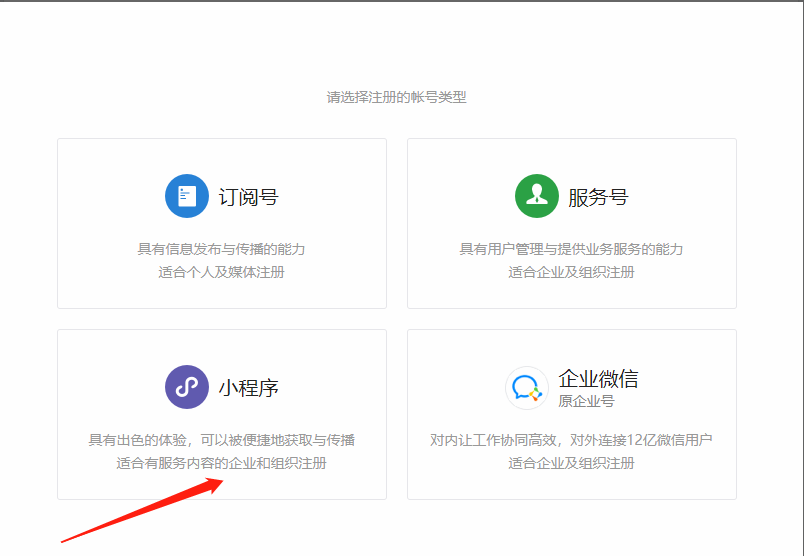This screenshot has width=804, height=556.
Task: Click the red arrow annotation
Action: [x=140, y=510]
